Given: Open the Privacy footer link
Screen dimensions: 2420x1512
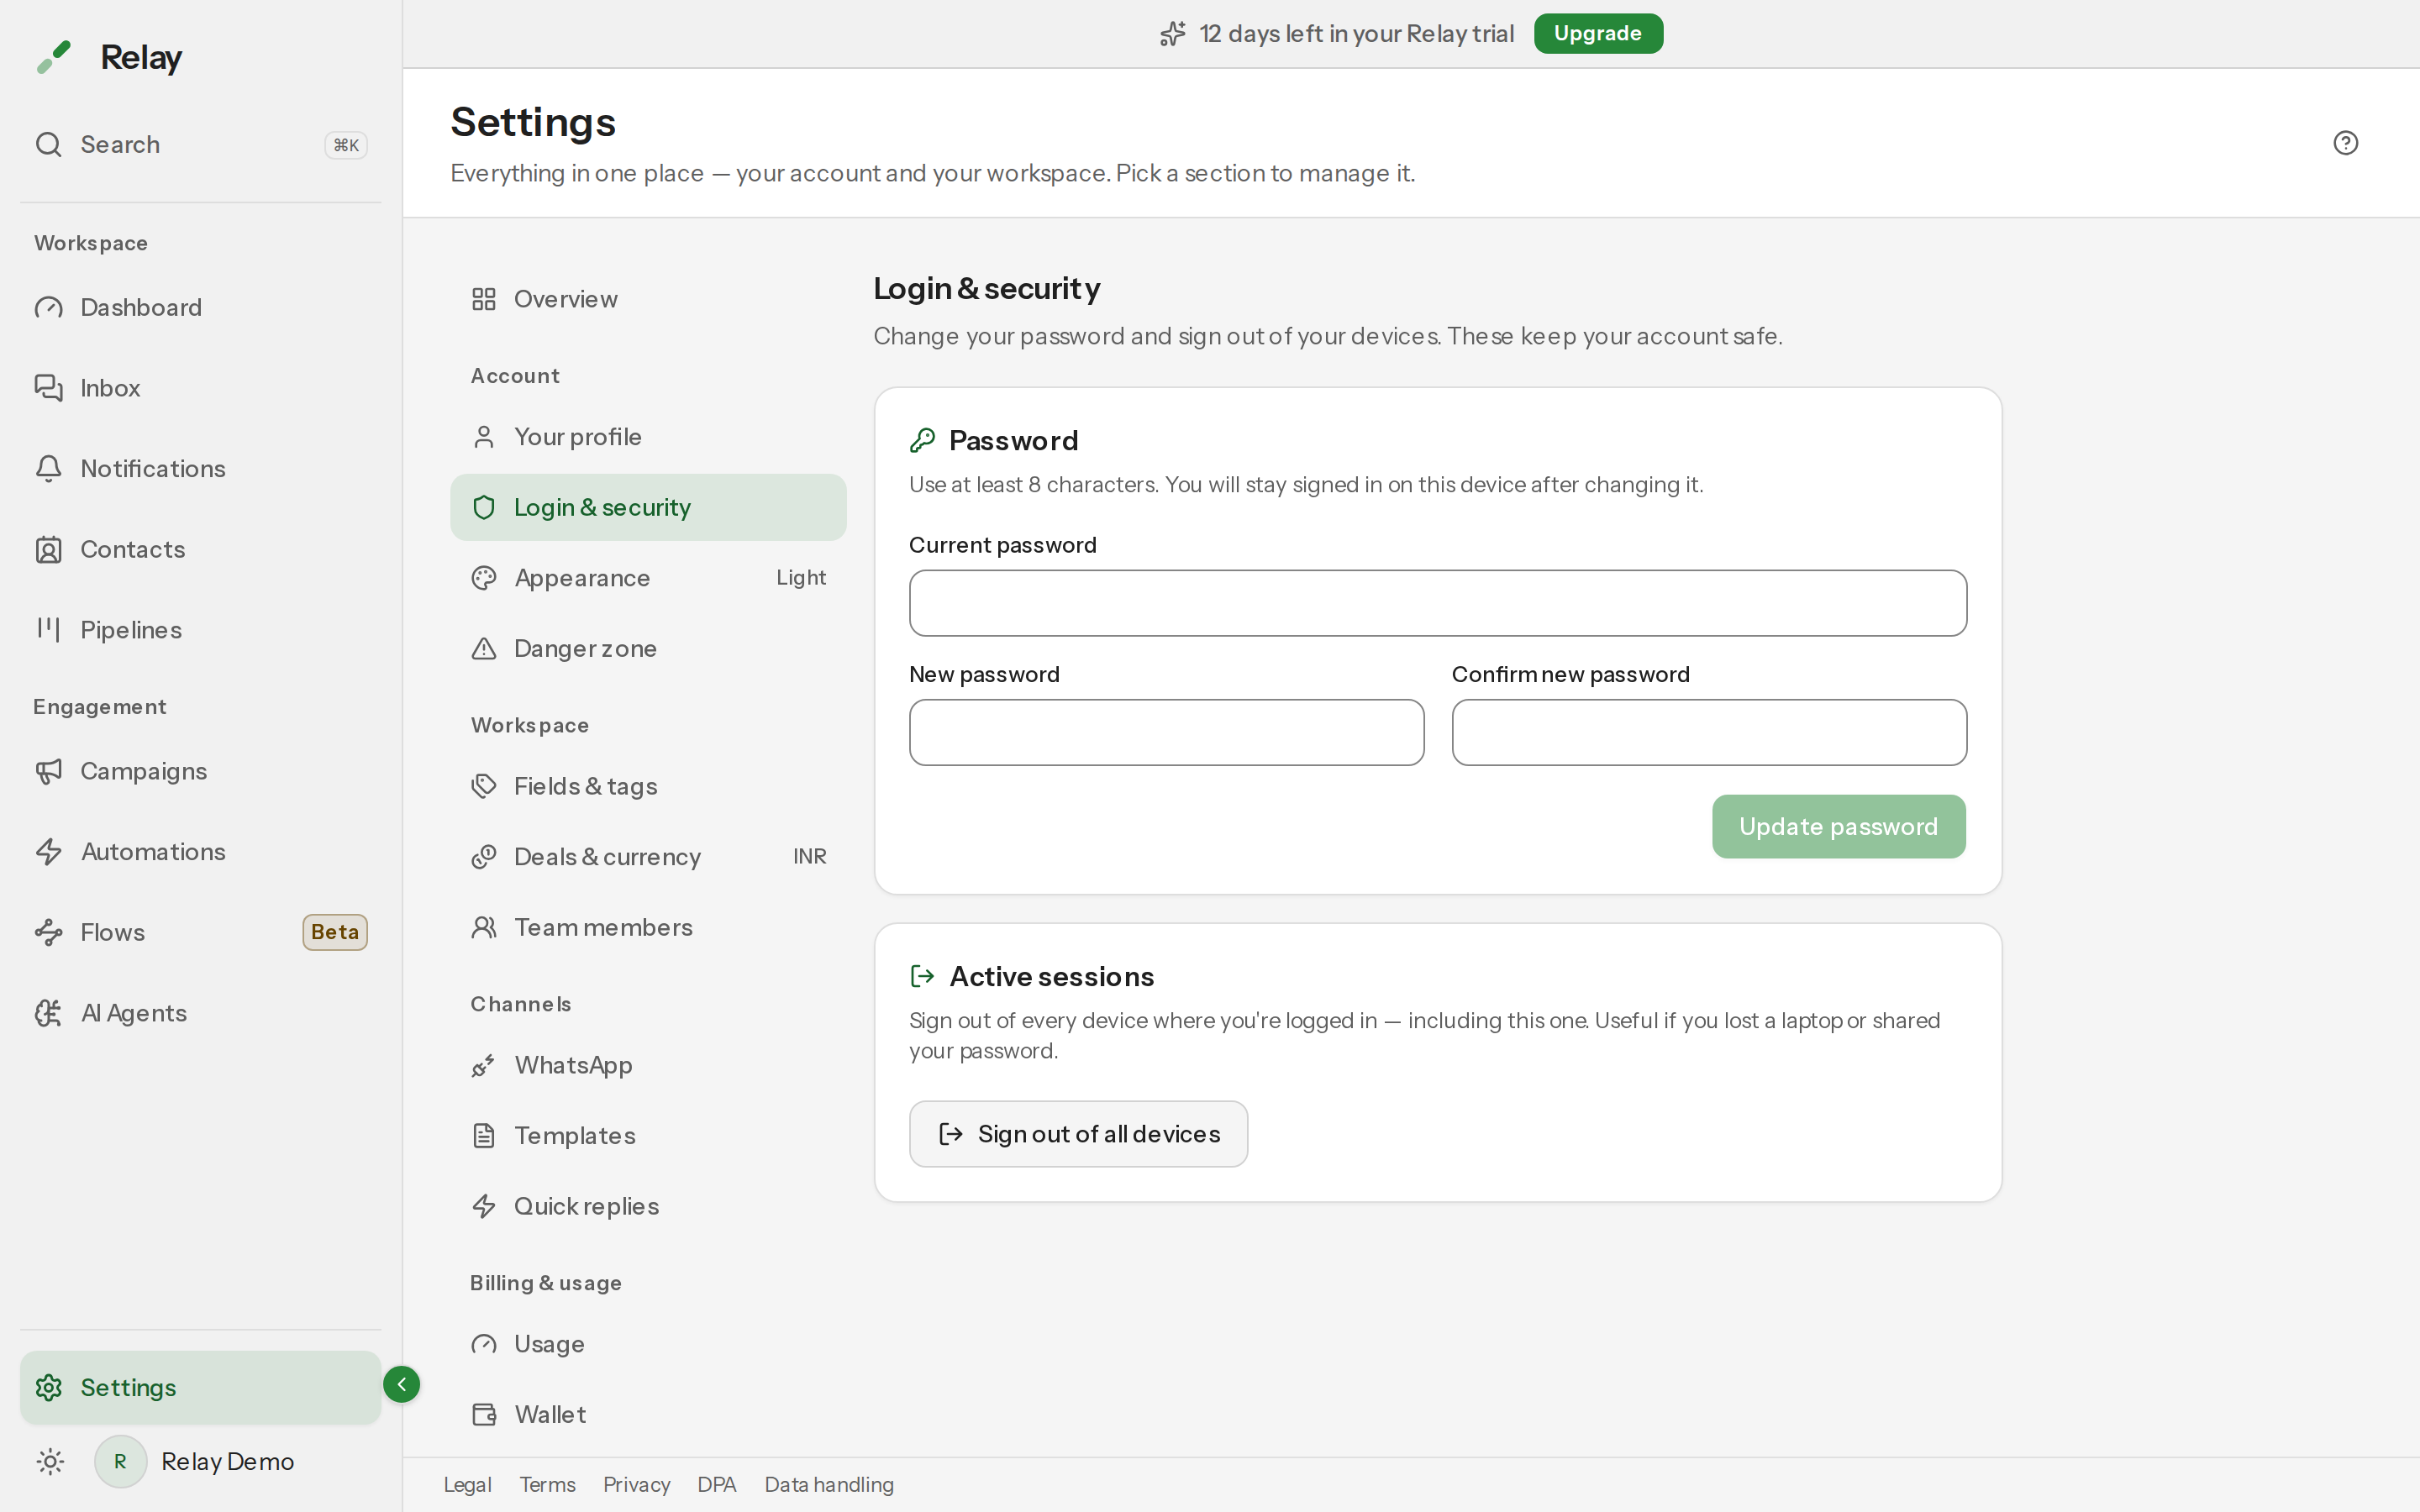Looking at the screenshot, I should click(x=636, y=1484).
